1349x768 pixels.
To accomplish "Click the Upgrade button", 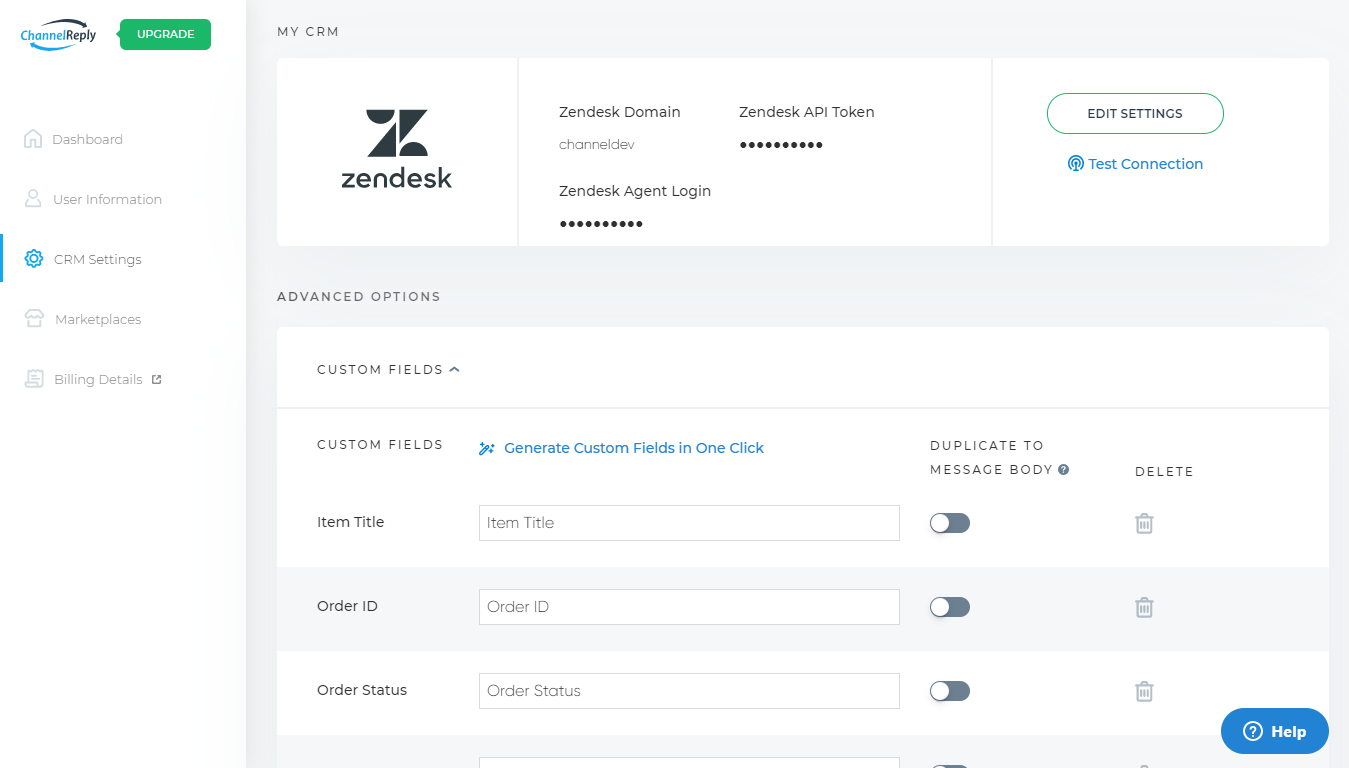I will point(165,34).
